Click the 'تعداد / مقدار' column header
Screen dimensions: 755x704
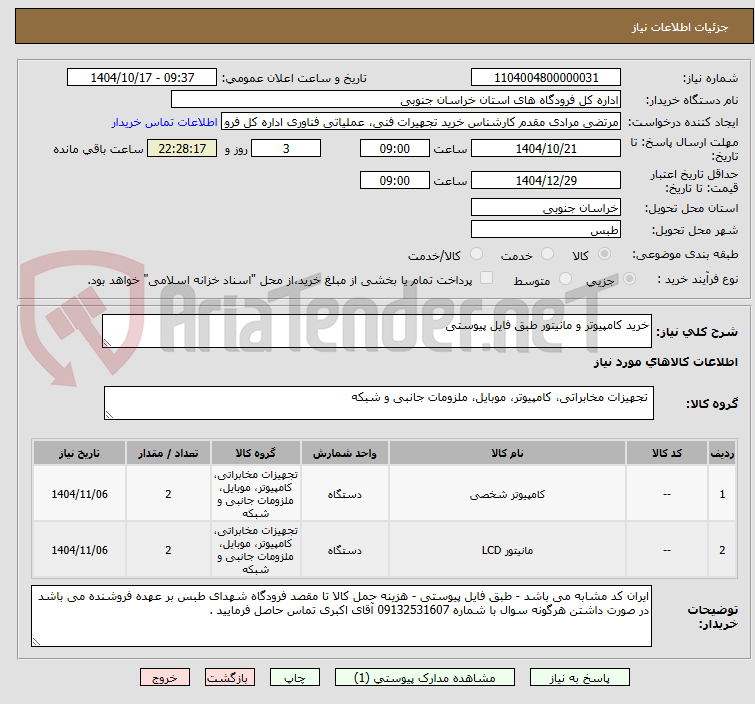tap(168, 453)
